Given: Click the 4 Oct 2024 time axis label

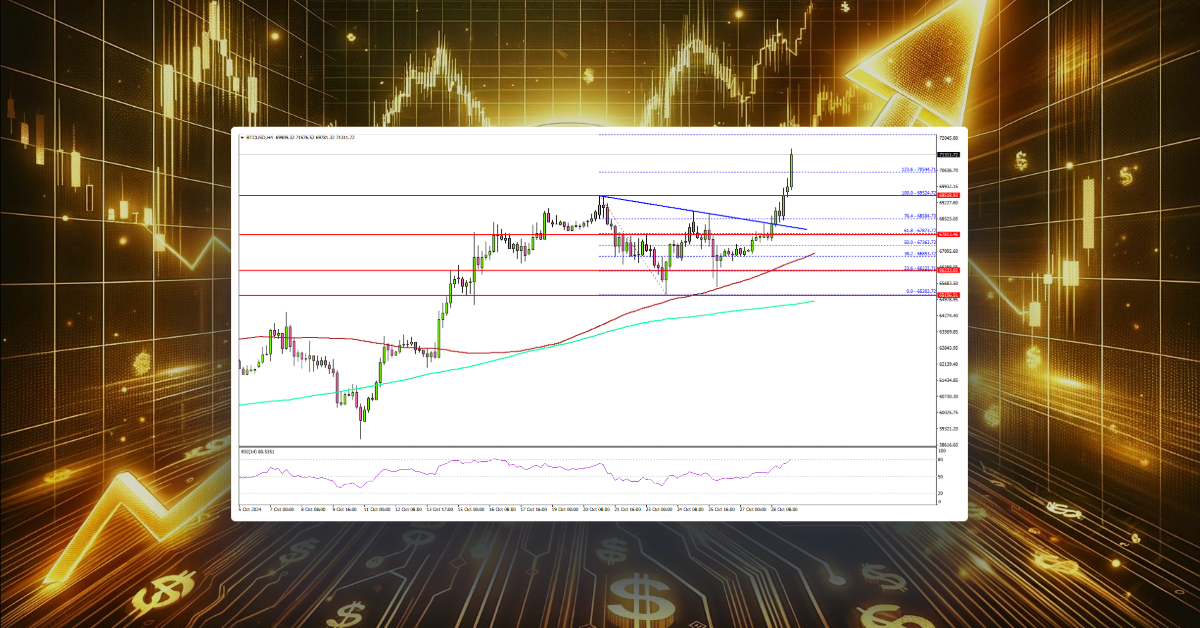Looking at the screenshot, I should 248,510.
